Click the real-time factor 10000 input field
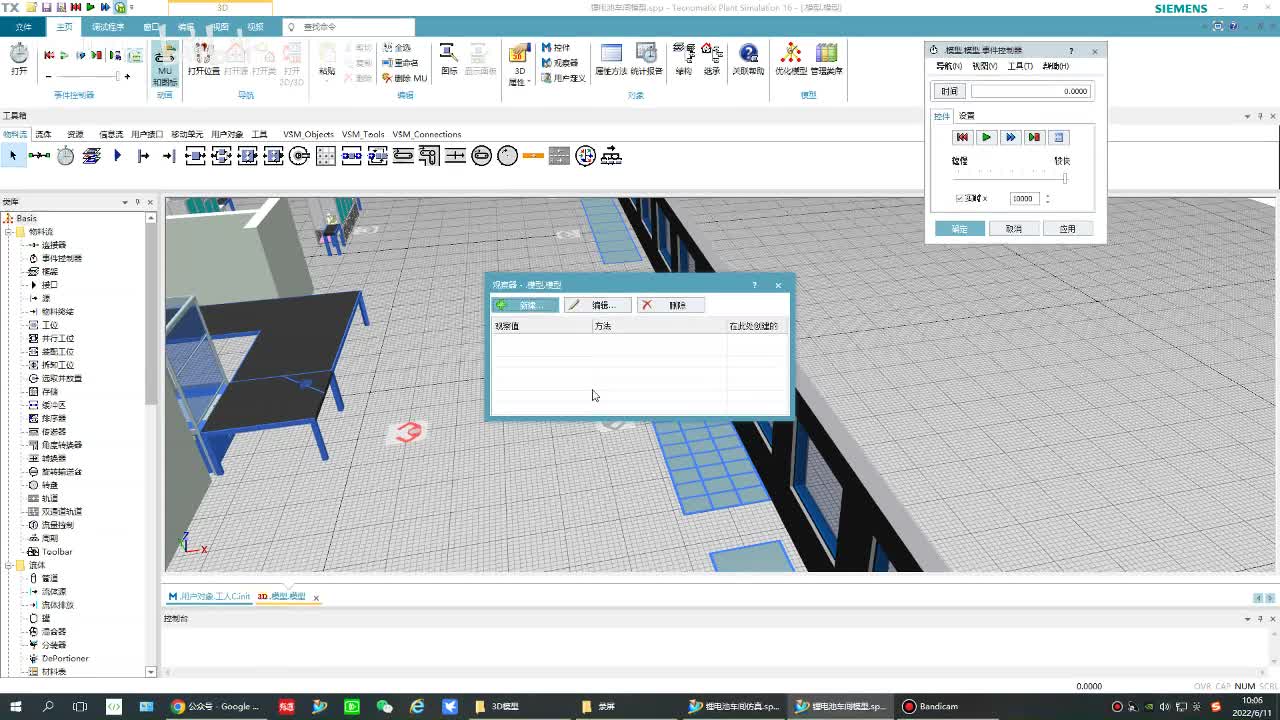The height and width of the screenshot is (720, 1280). 1023,198
